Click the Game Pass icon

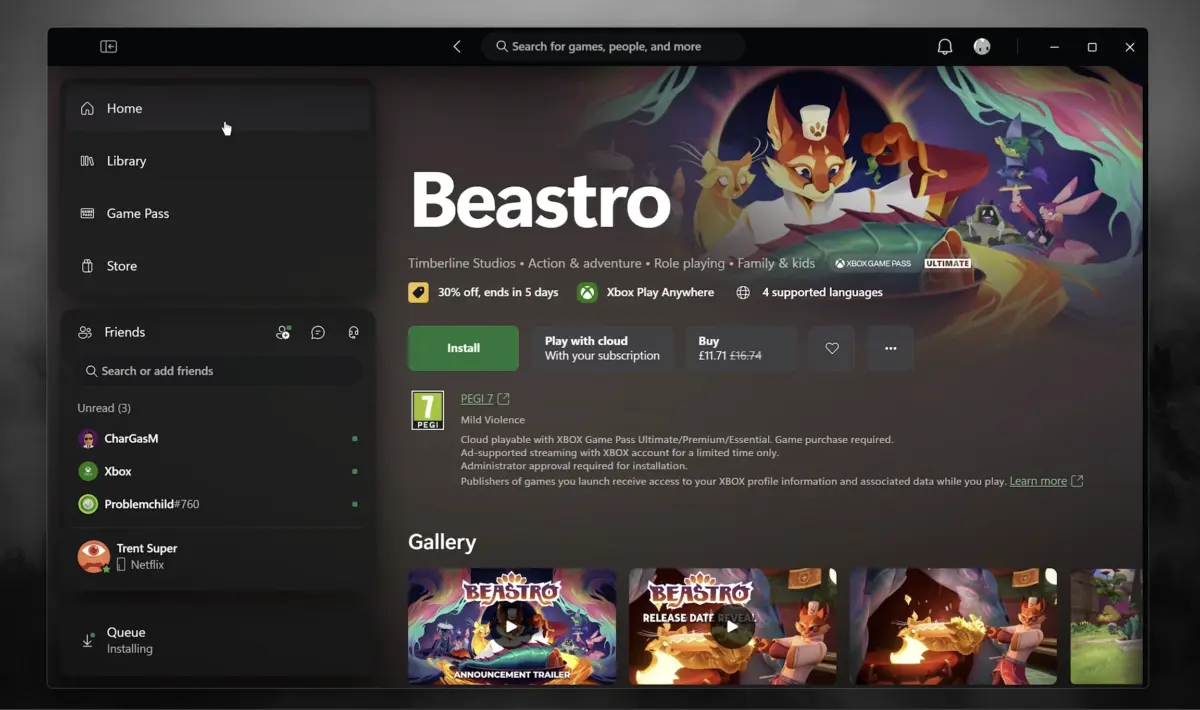88,214
